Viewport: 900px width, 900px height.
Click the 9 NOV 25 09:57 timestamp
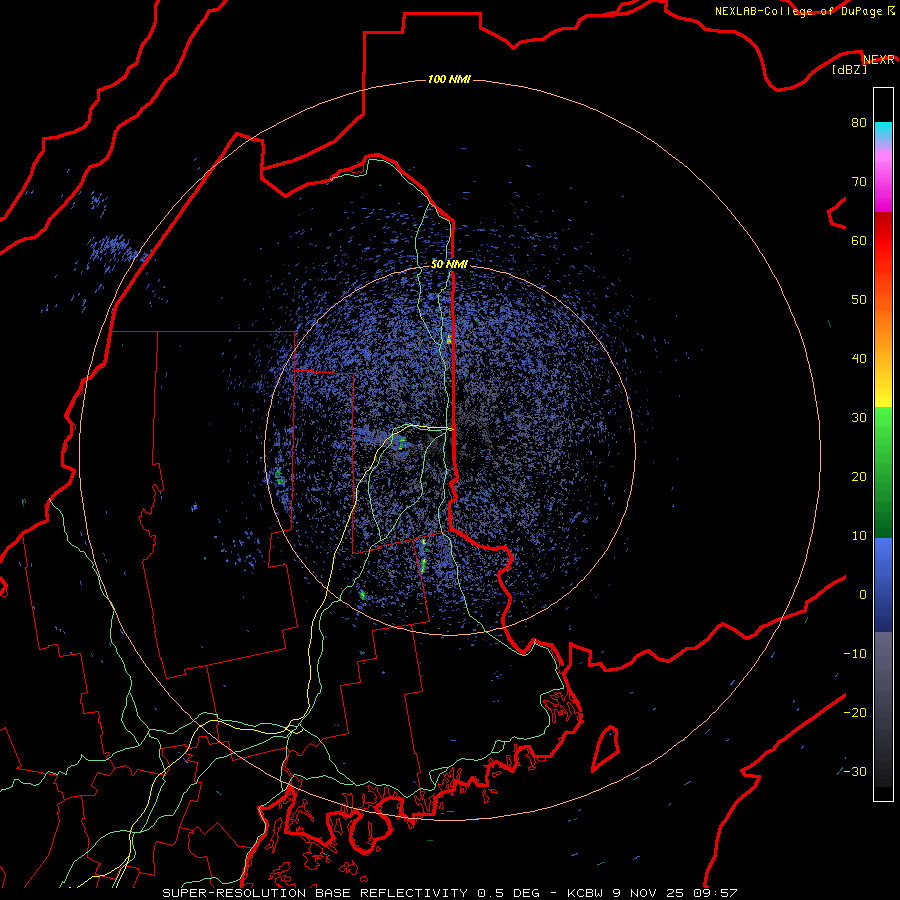pyautogui.click(x=674, y=893)
